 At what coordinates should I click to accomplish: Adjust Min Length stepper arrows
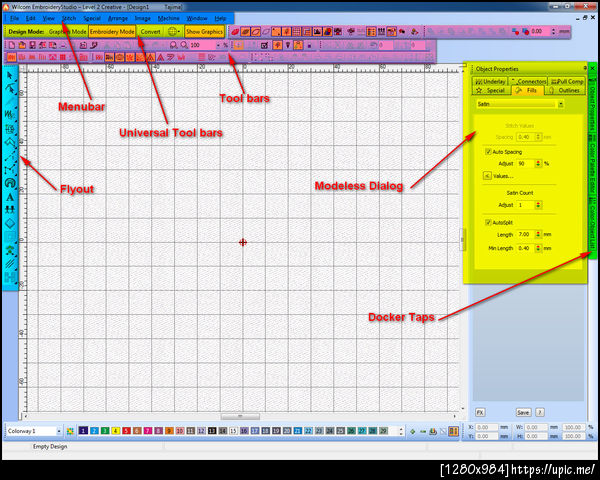point(538,248)
